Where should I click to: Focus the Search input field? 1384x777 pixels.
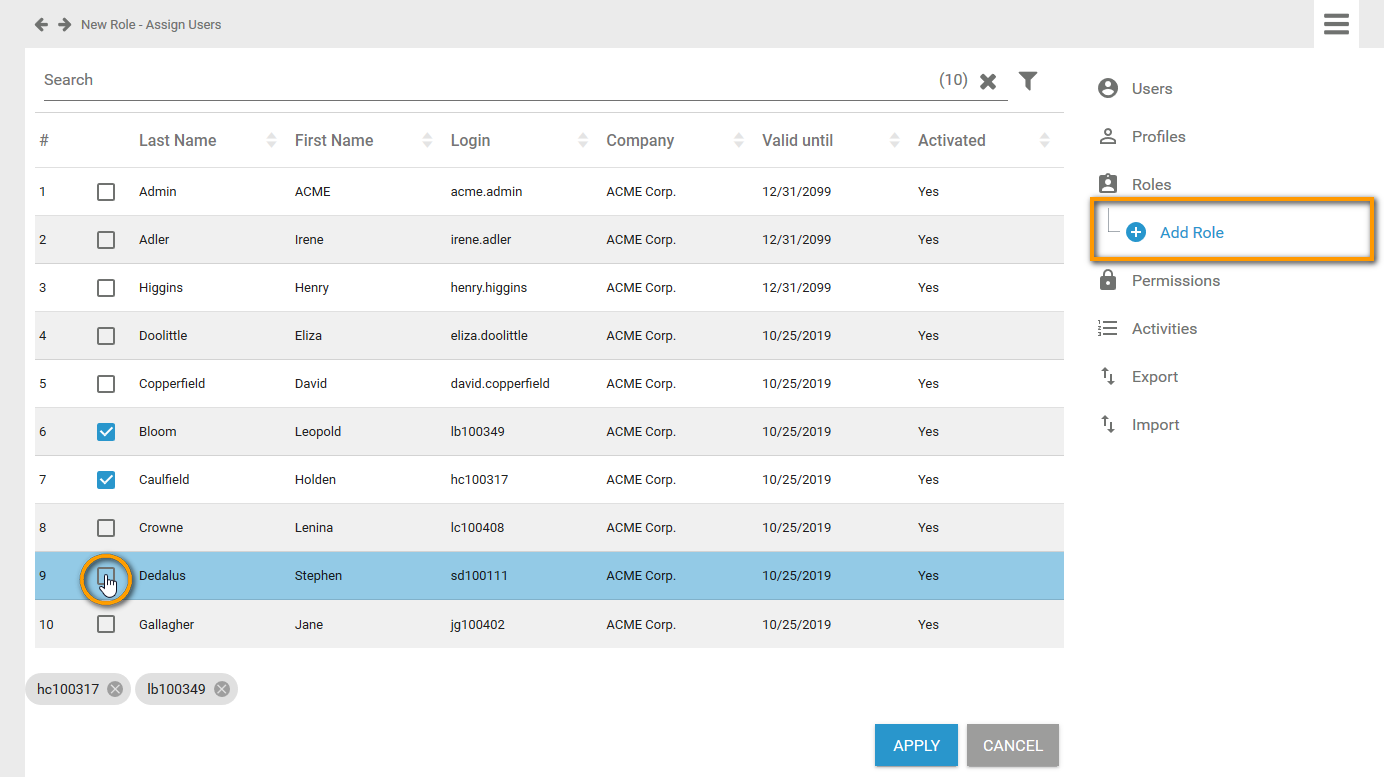pos(480,80)
